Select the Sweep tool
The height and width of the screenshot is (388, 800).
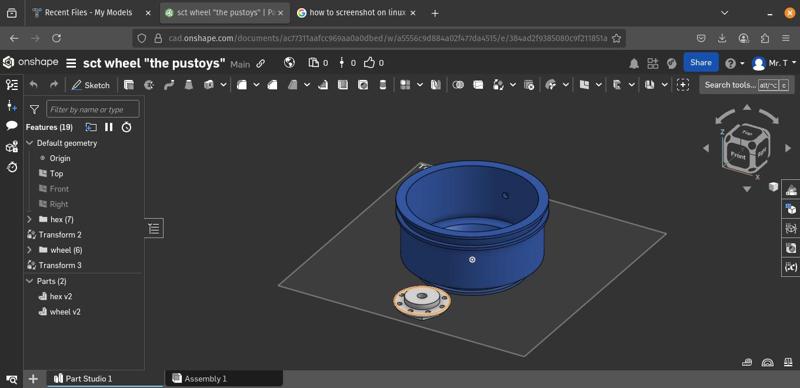tap(169, 85)
